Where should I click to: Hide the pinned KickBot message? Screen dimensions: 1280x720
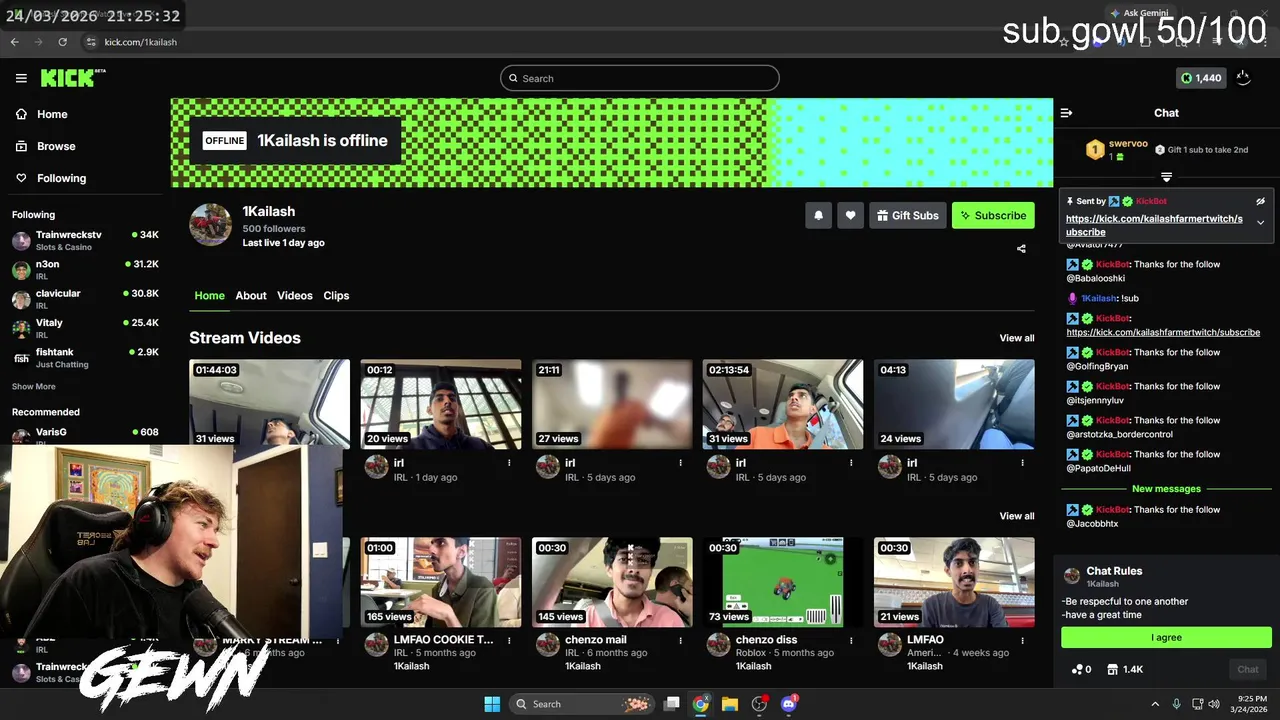[x=1260, y=201]
